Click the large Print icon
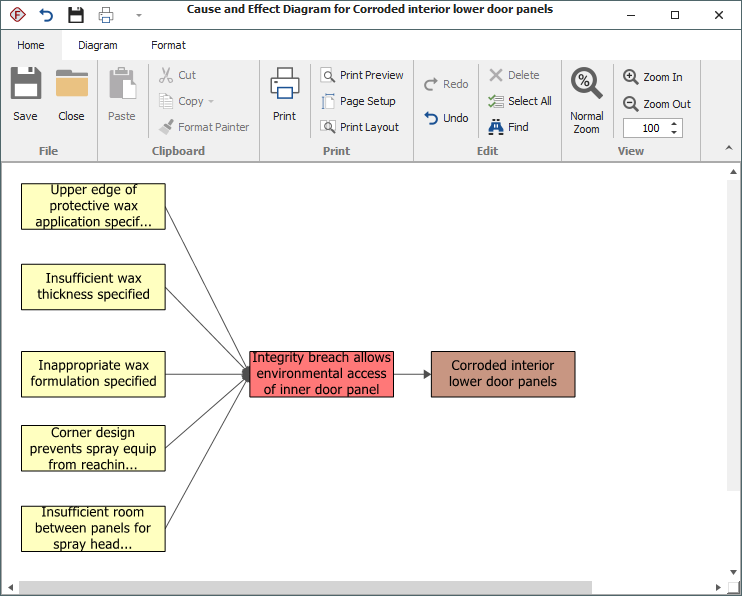Screen dimensions: 742x596 click(x=285, y=85)
